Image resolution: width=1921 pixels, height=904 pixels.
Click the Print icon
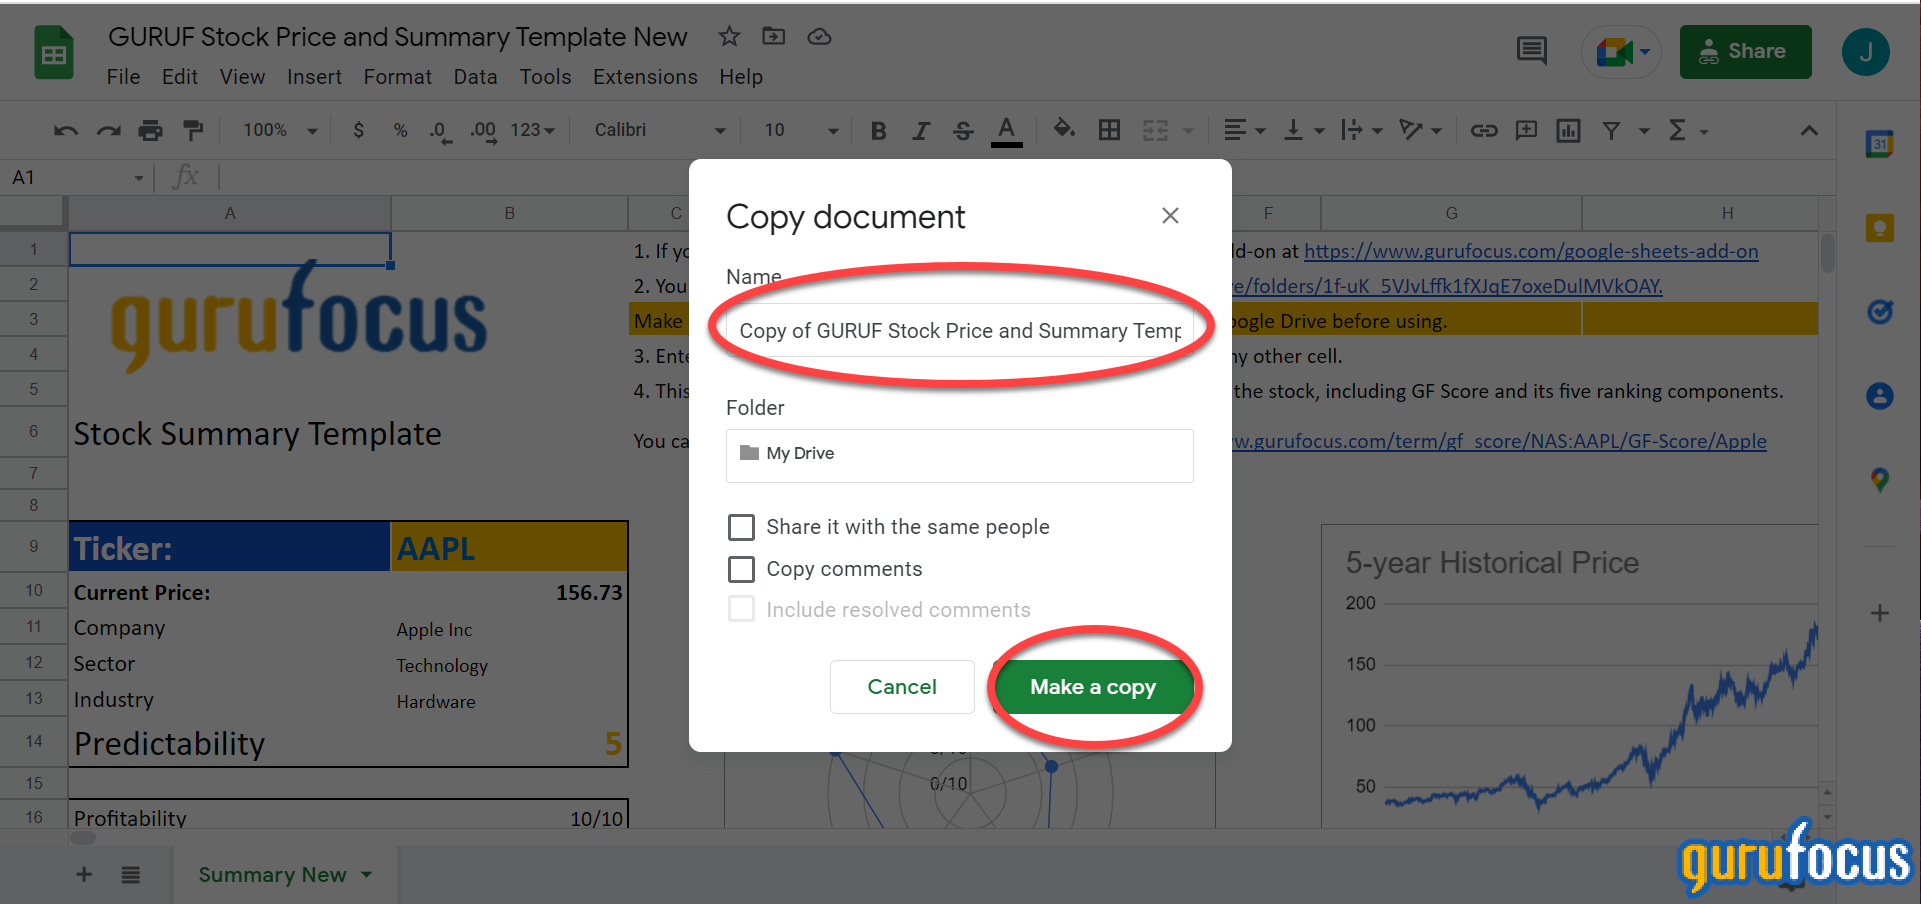(x=150, y=130)
